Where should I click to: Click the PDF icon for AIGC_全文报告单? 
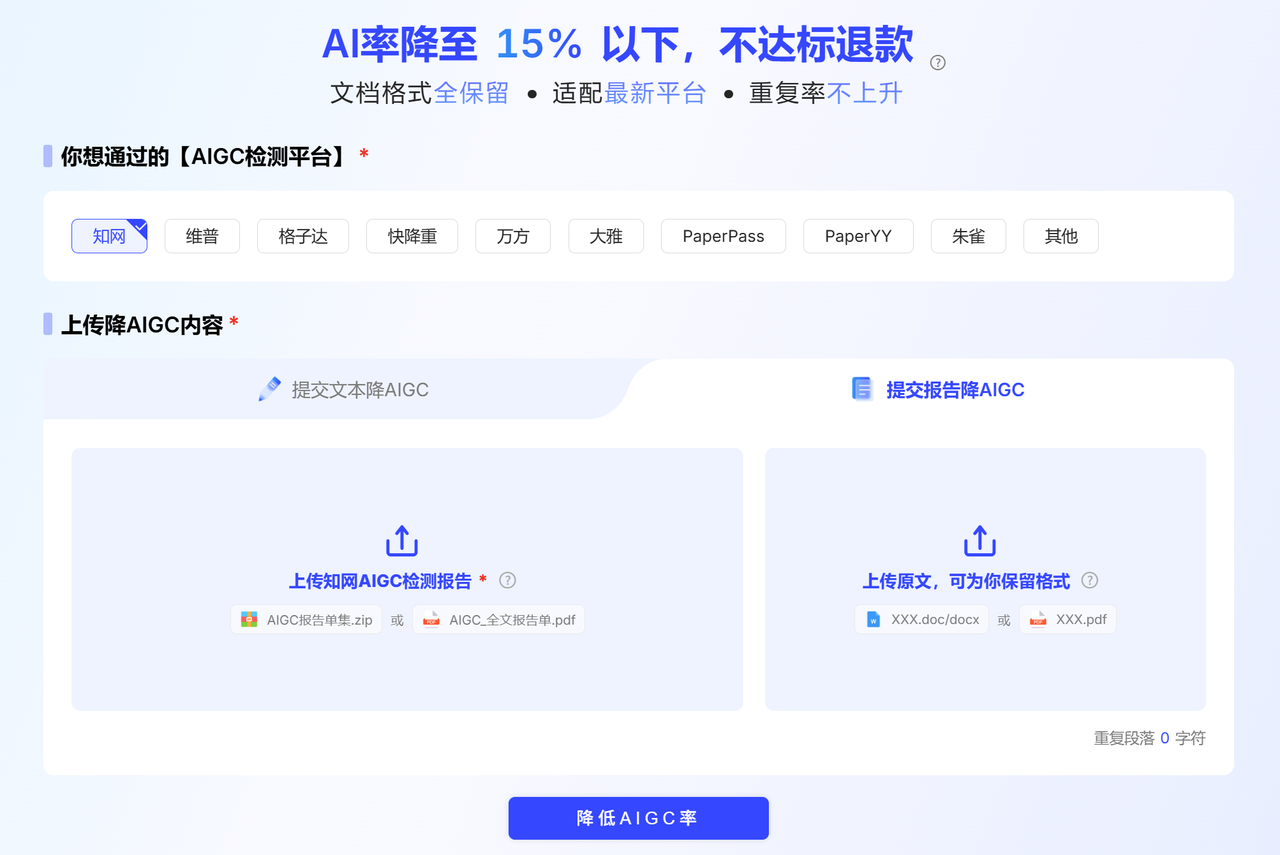[431, 619]
